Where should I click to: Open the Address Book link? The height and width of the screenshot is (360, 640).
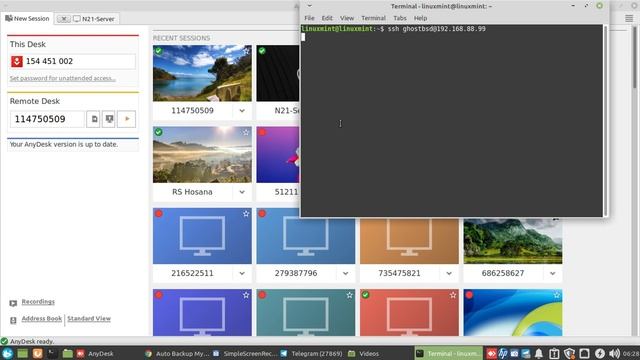point(42,318)
